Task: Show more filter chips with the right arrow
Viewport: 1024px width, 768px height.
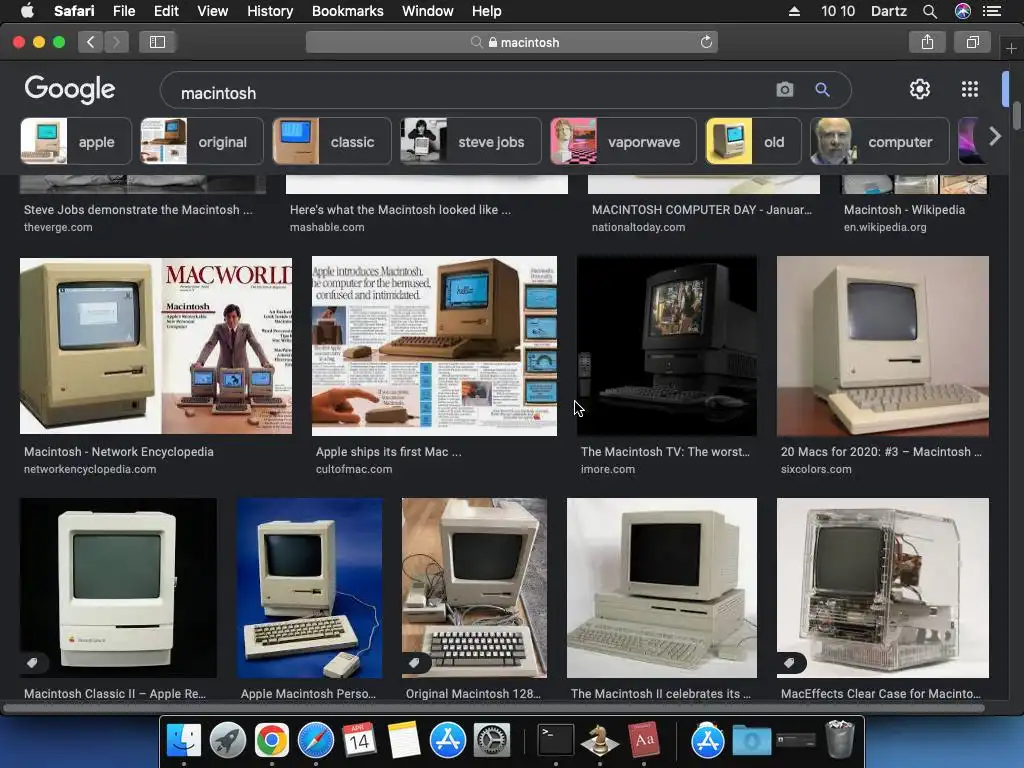Action: tap(995, 136)
